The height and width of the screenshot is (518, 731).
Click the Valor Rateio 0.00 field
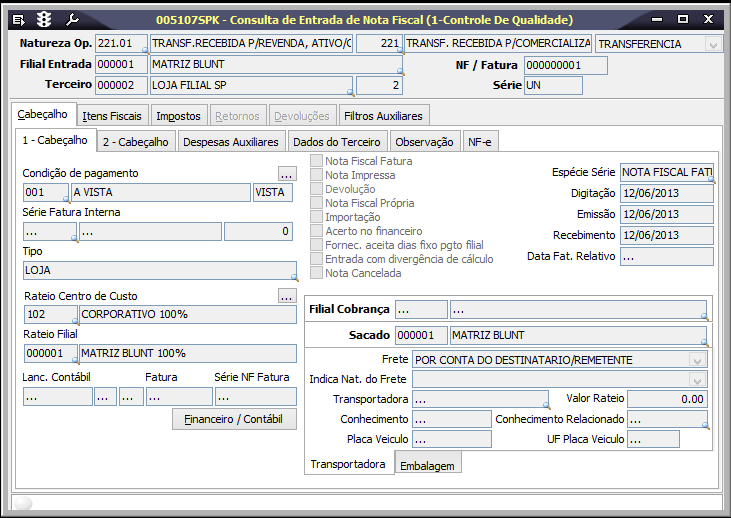click(x=667, y=399)
